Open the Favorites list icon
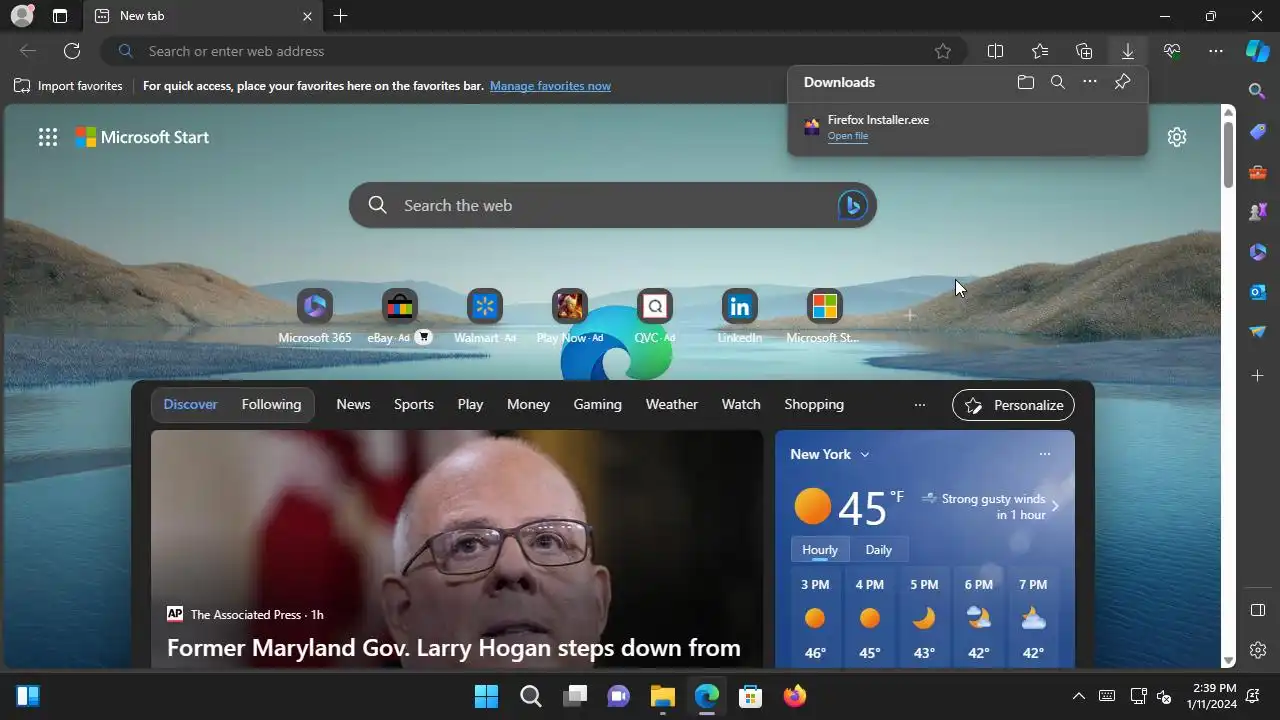The height and width of the screenshot is (720, 1280). click(x=1040, y=51)
